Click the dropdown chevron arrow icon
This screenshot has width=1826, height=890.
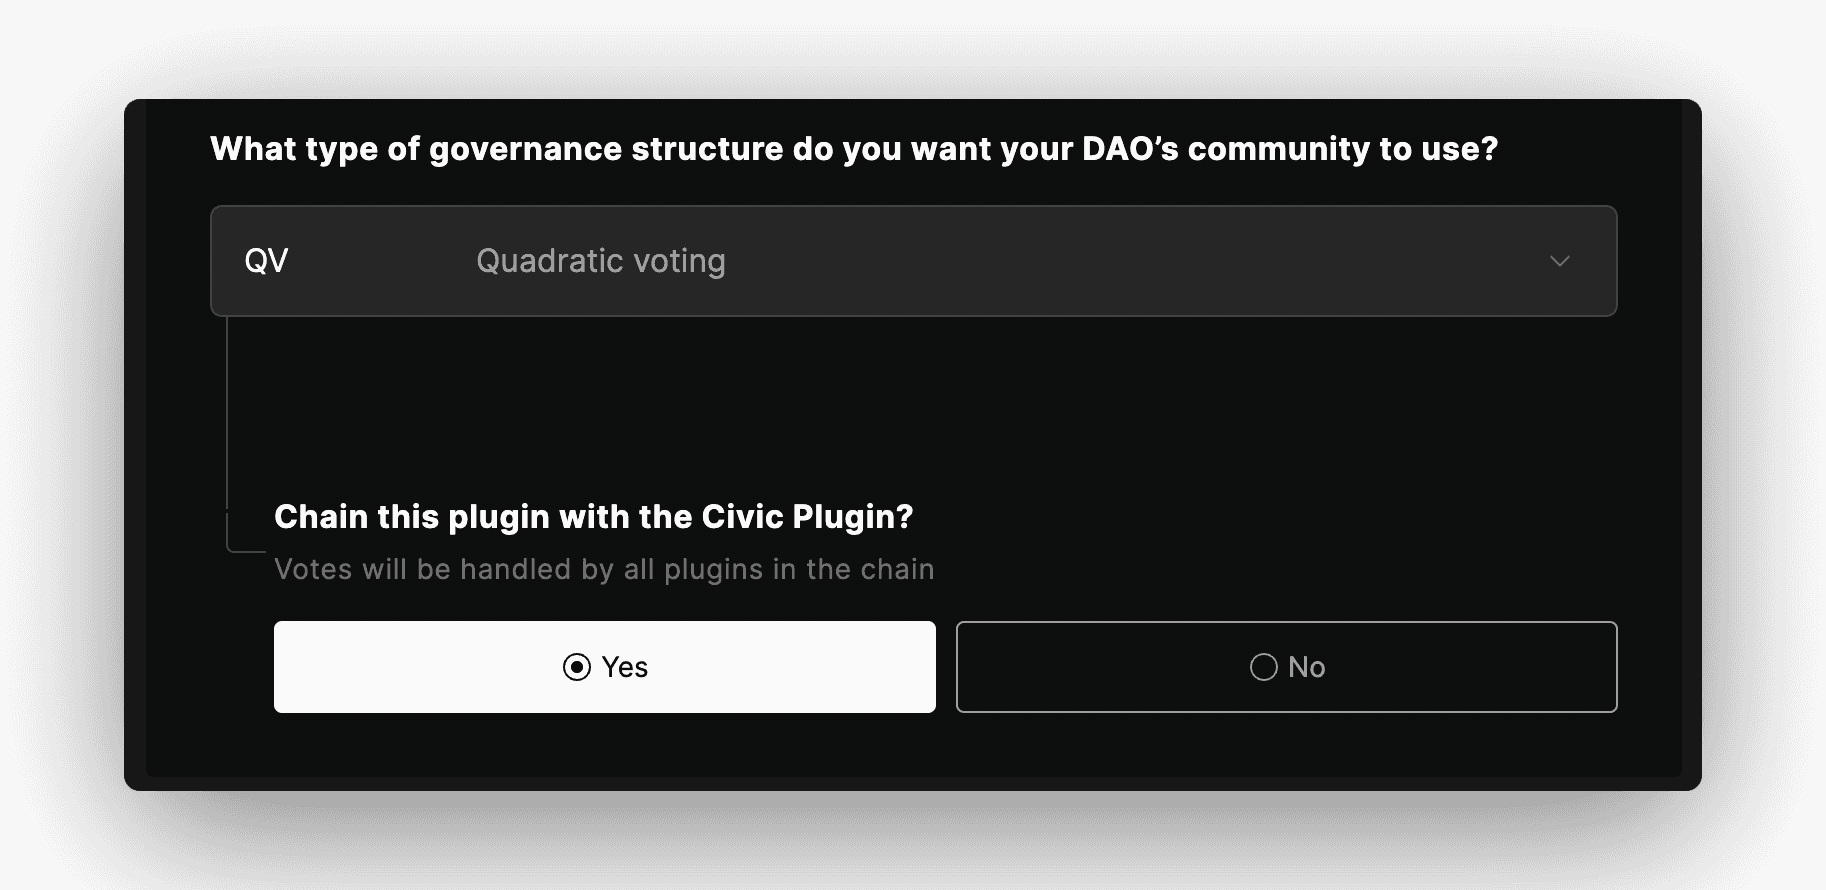[x=1559, y=261]
